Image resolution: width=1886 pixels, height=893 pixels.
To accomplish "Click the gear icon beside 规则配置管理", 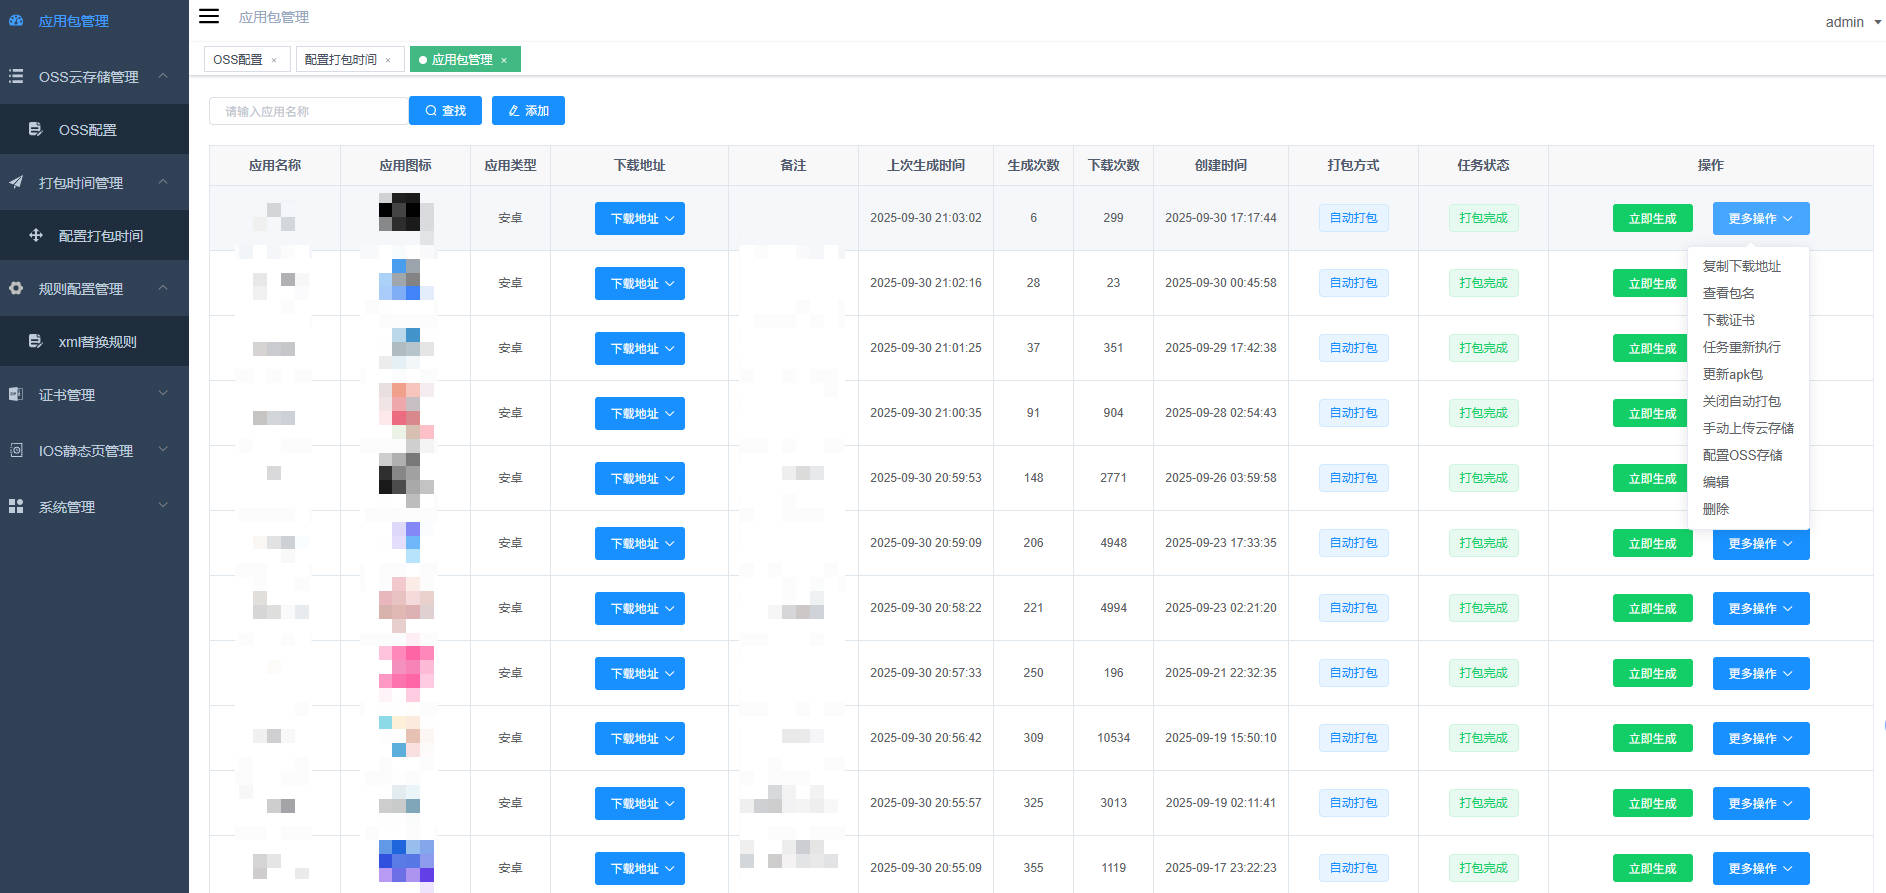I will 16,288.
